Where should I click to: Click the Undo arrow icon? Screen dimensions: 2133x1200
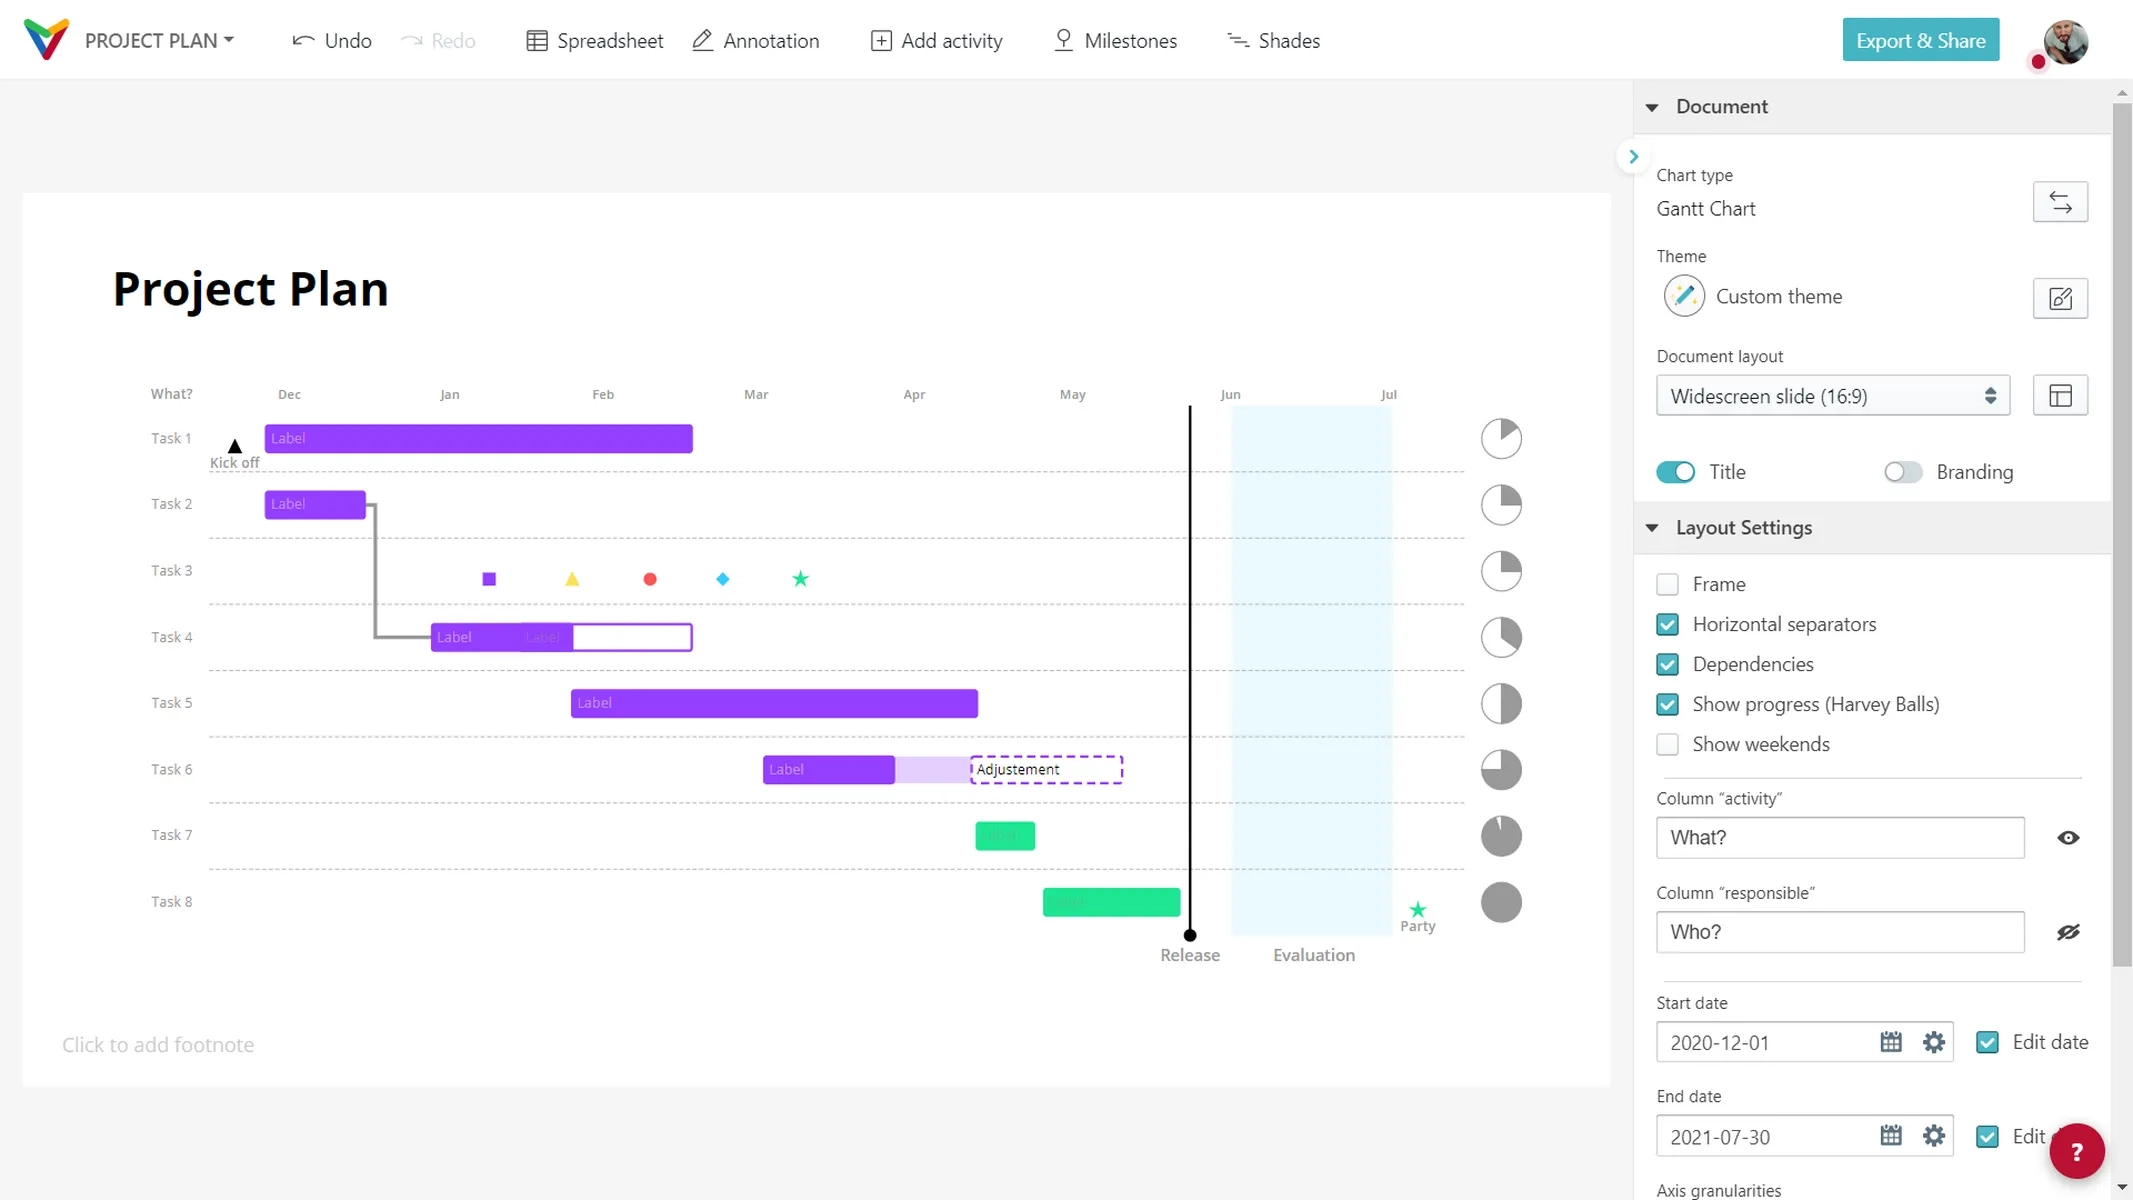click(305, 40)
